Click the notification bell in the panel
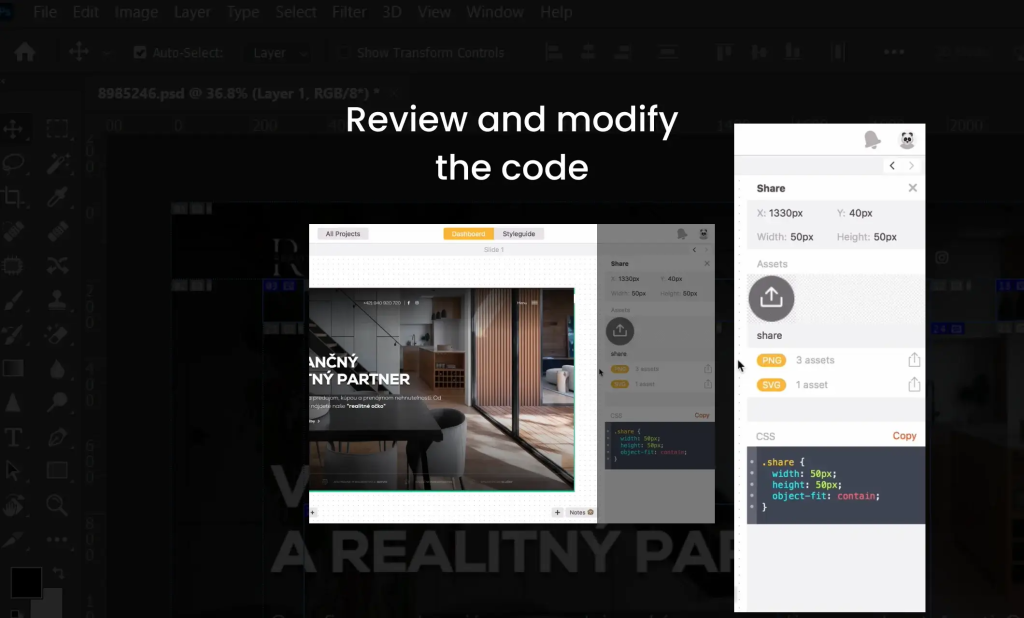Viewport: 1024px width, 618px height. [x=871, y=139]
